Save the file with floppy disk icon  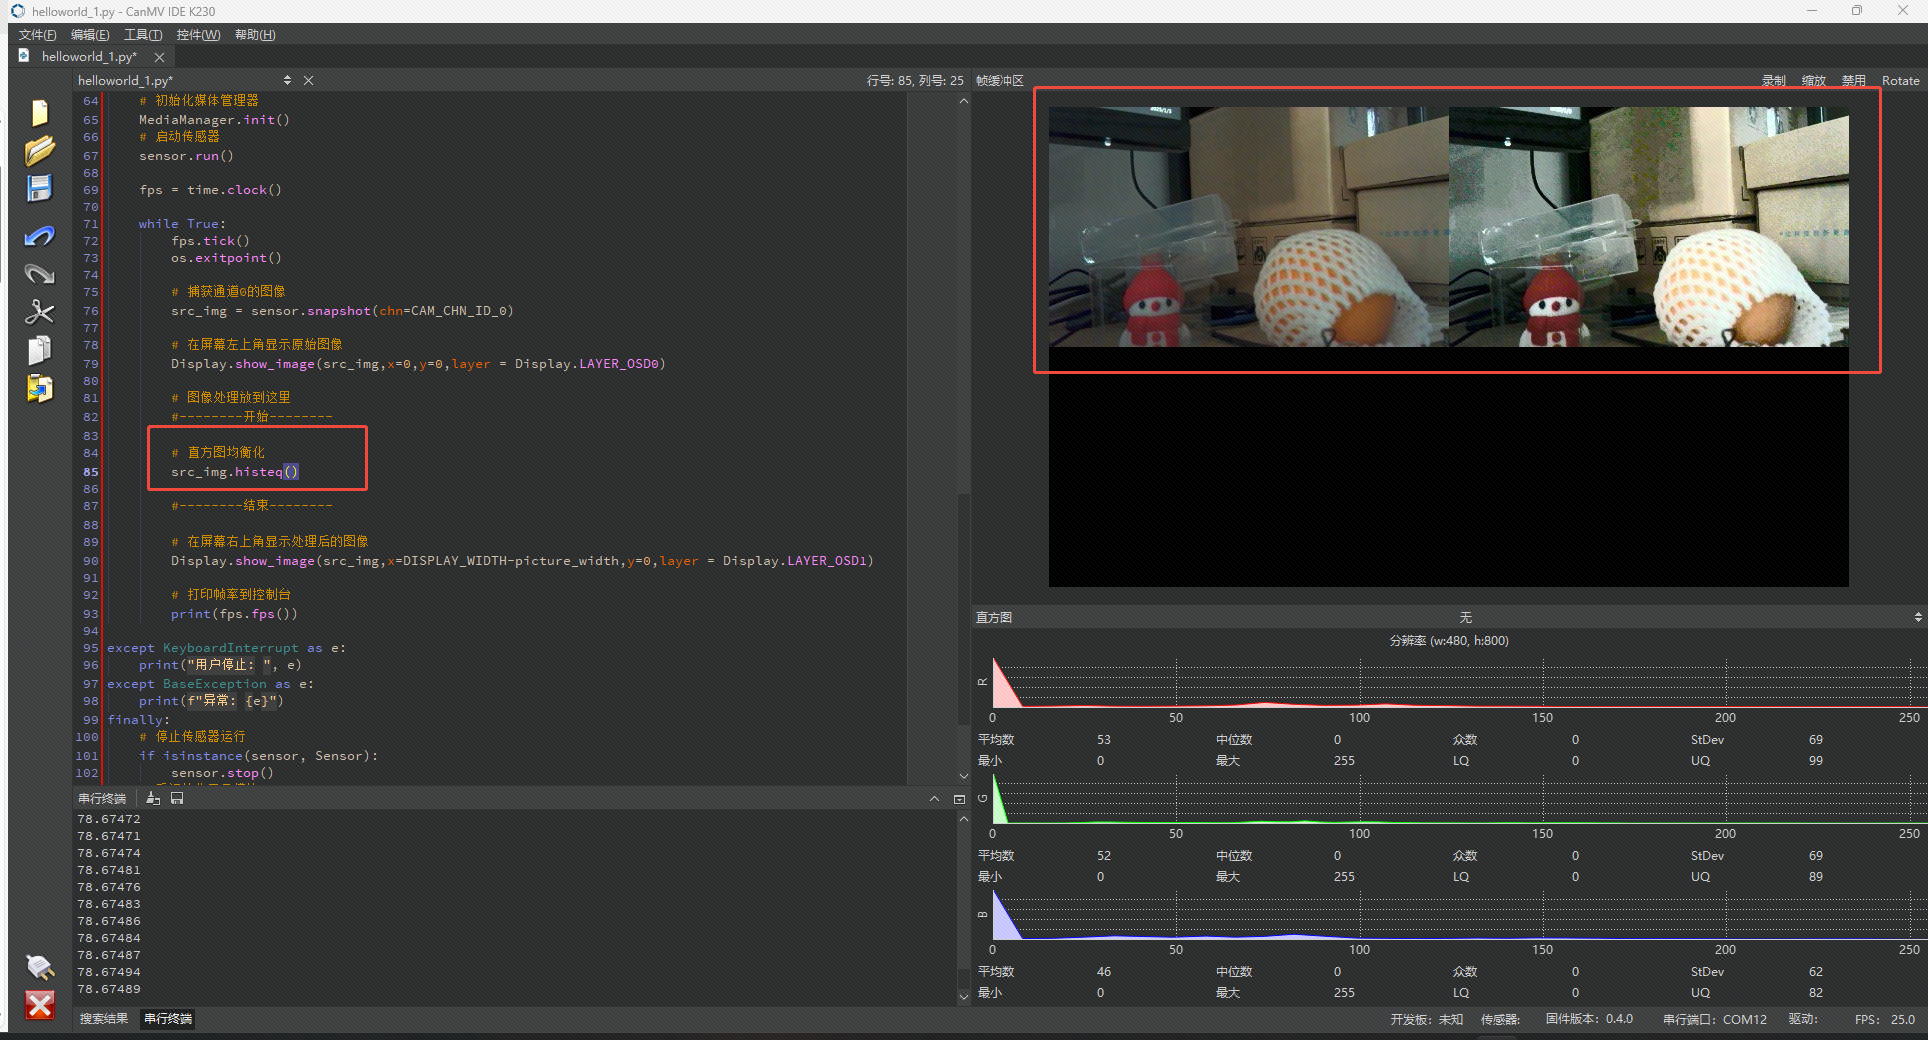(x=39, y=189)
